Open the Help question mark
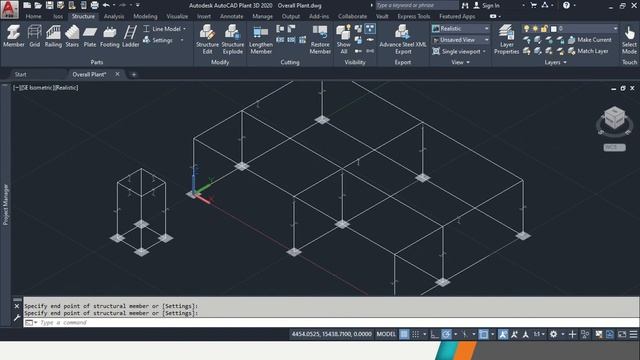640x360 pixels. pos(566,5)
